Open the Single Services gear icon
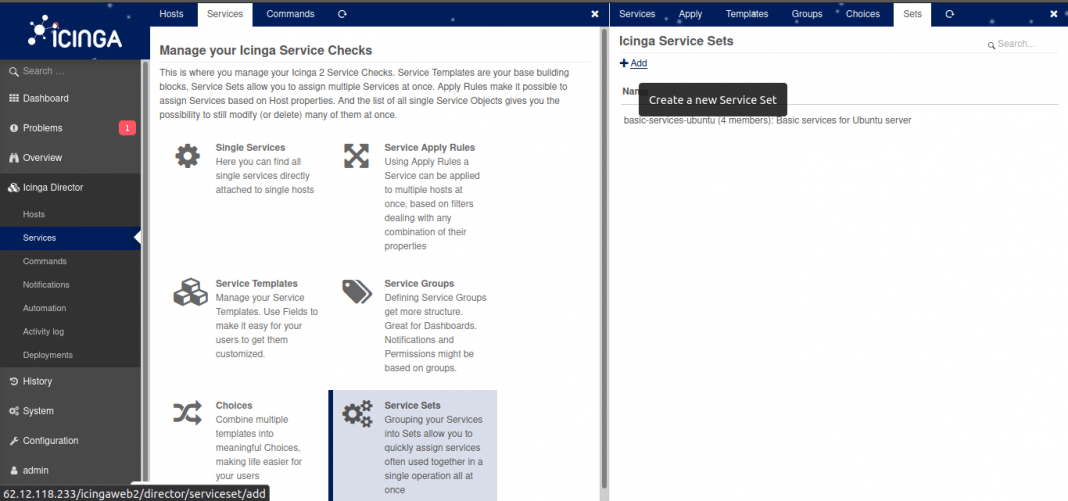Image resolution: width=1068 pixels, height=501 pixels. tap(187, 156)
